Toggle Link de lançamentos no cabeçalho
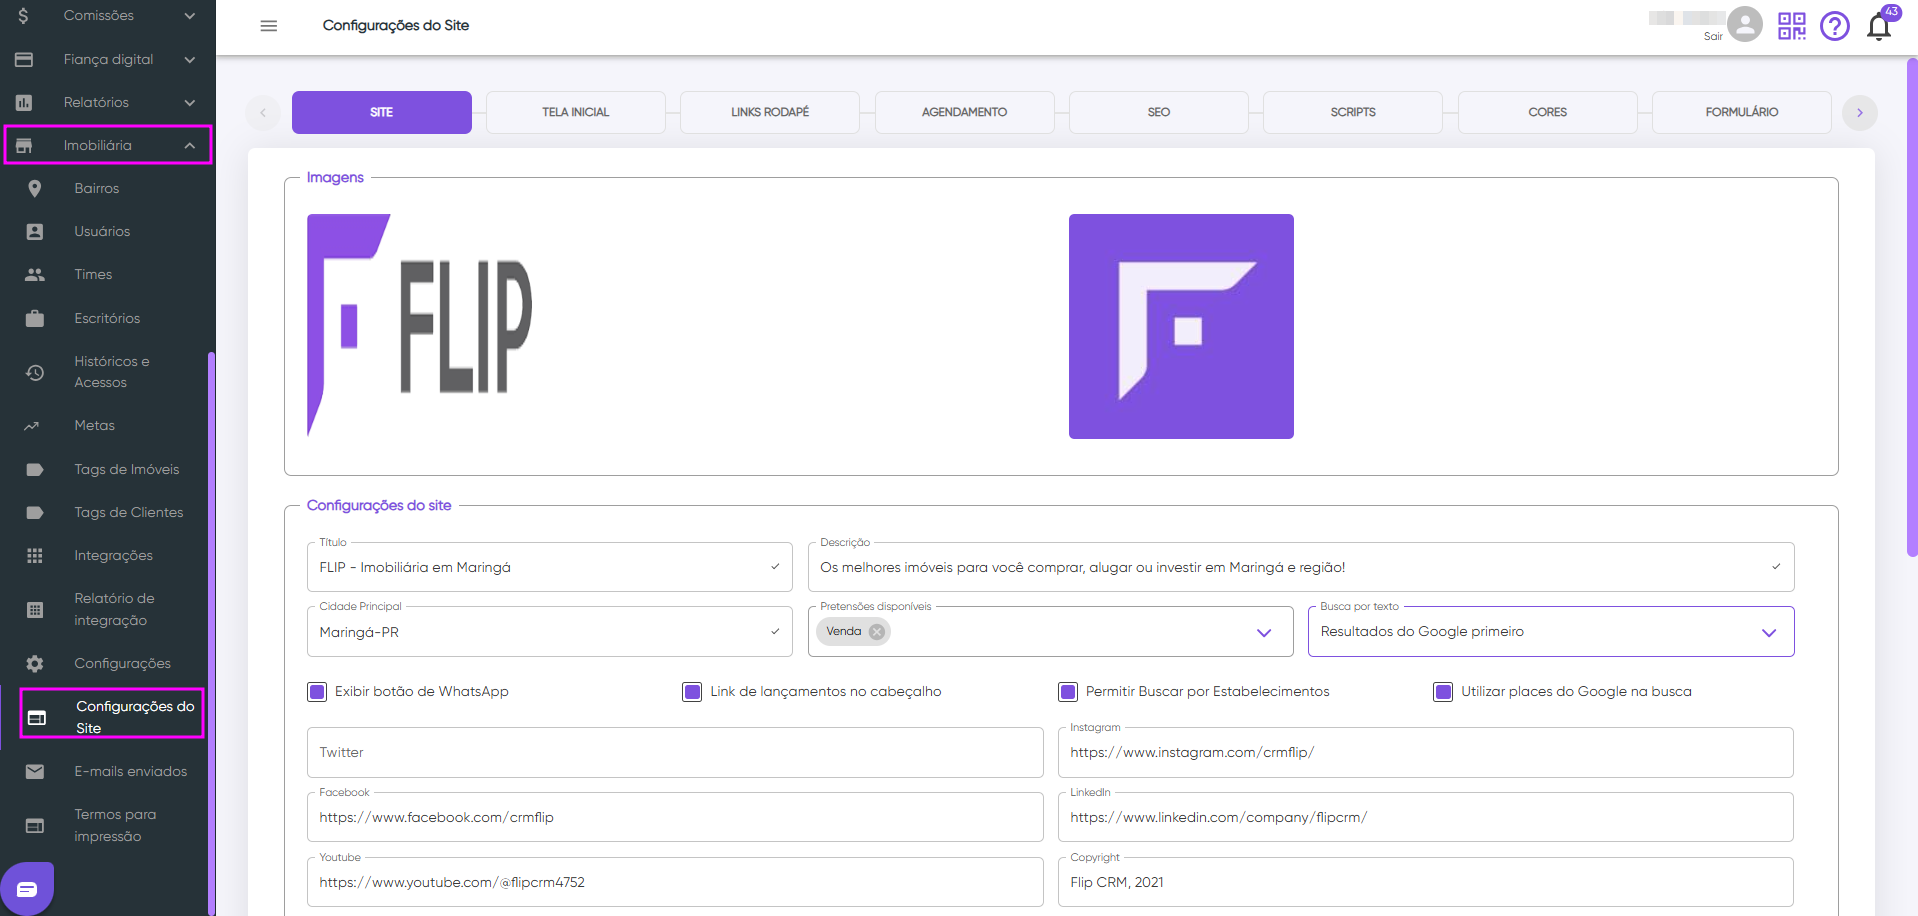The height and width of the screenshot is (916, 1918). click(x=692, y=692)
